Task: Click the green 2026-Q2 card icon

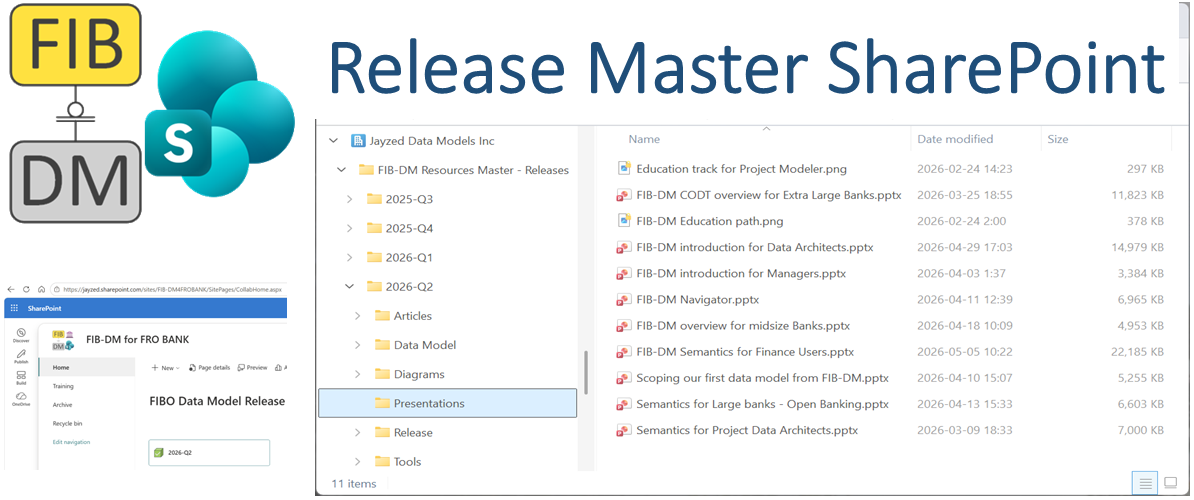Action: click(158, 453)
